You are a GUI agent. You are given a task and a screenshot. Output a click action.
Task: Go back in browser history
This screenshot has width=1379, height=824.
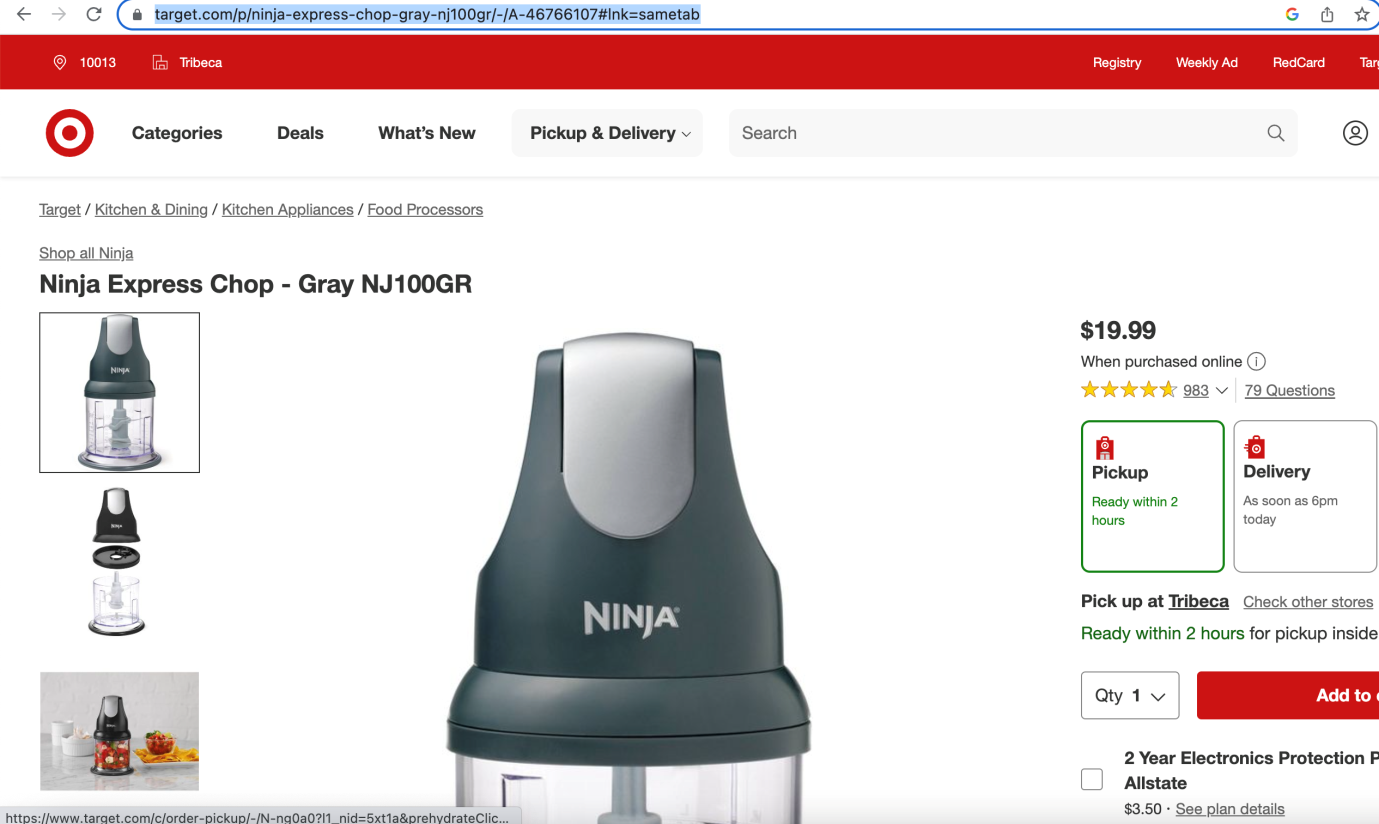[24, 14]
